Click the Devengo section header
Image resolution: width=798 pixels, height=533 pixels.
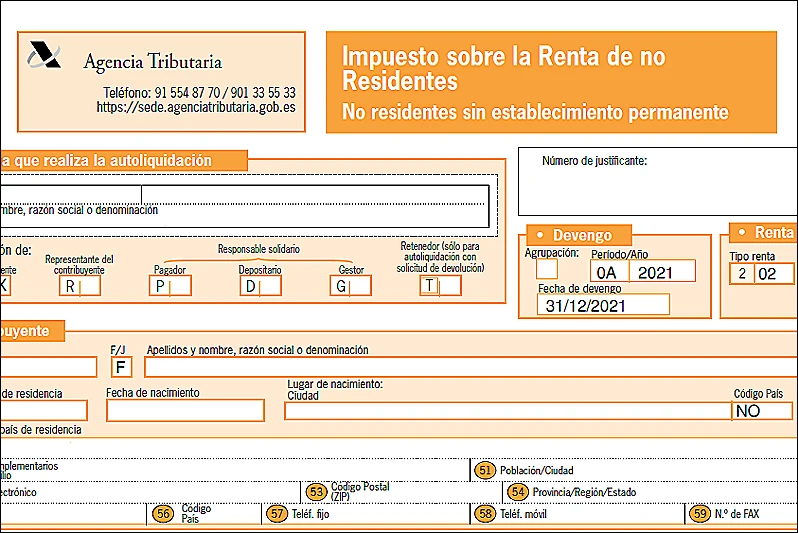581,235
